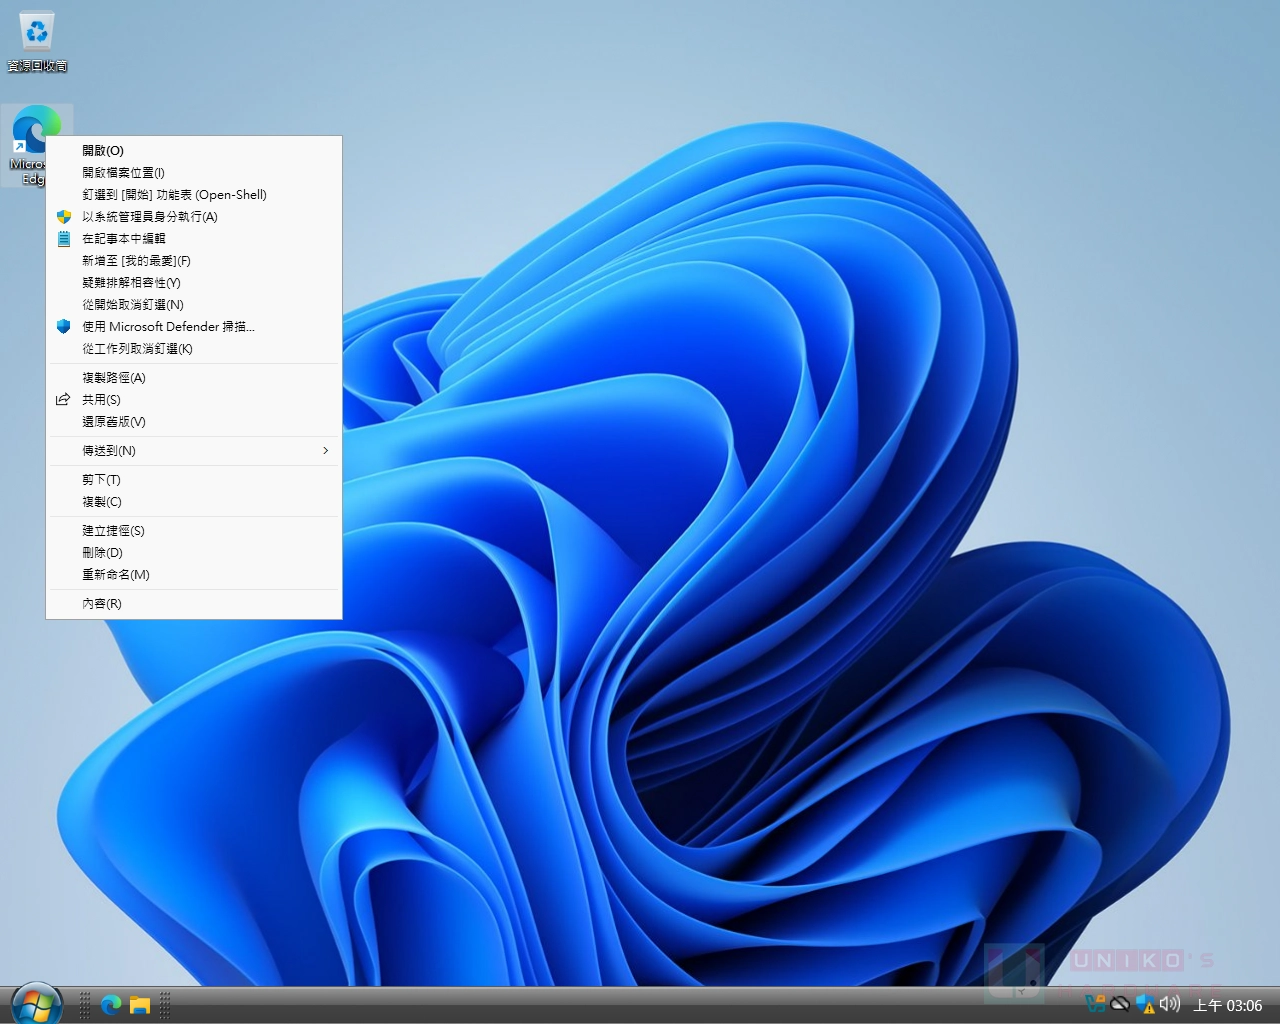Click the quick launch toolbar right grip handle
Screen dimensions: 1280x1024
point(165,1004)
